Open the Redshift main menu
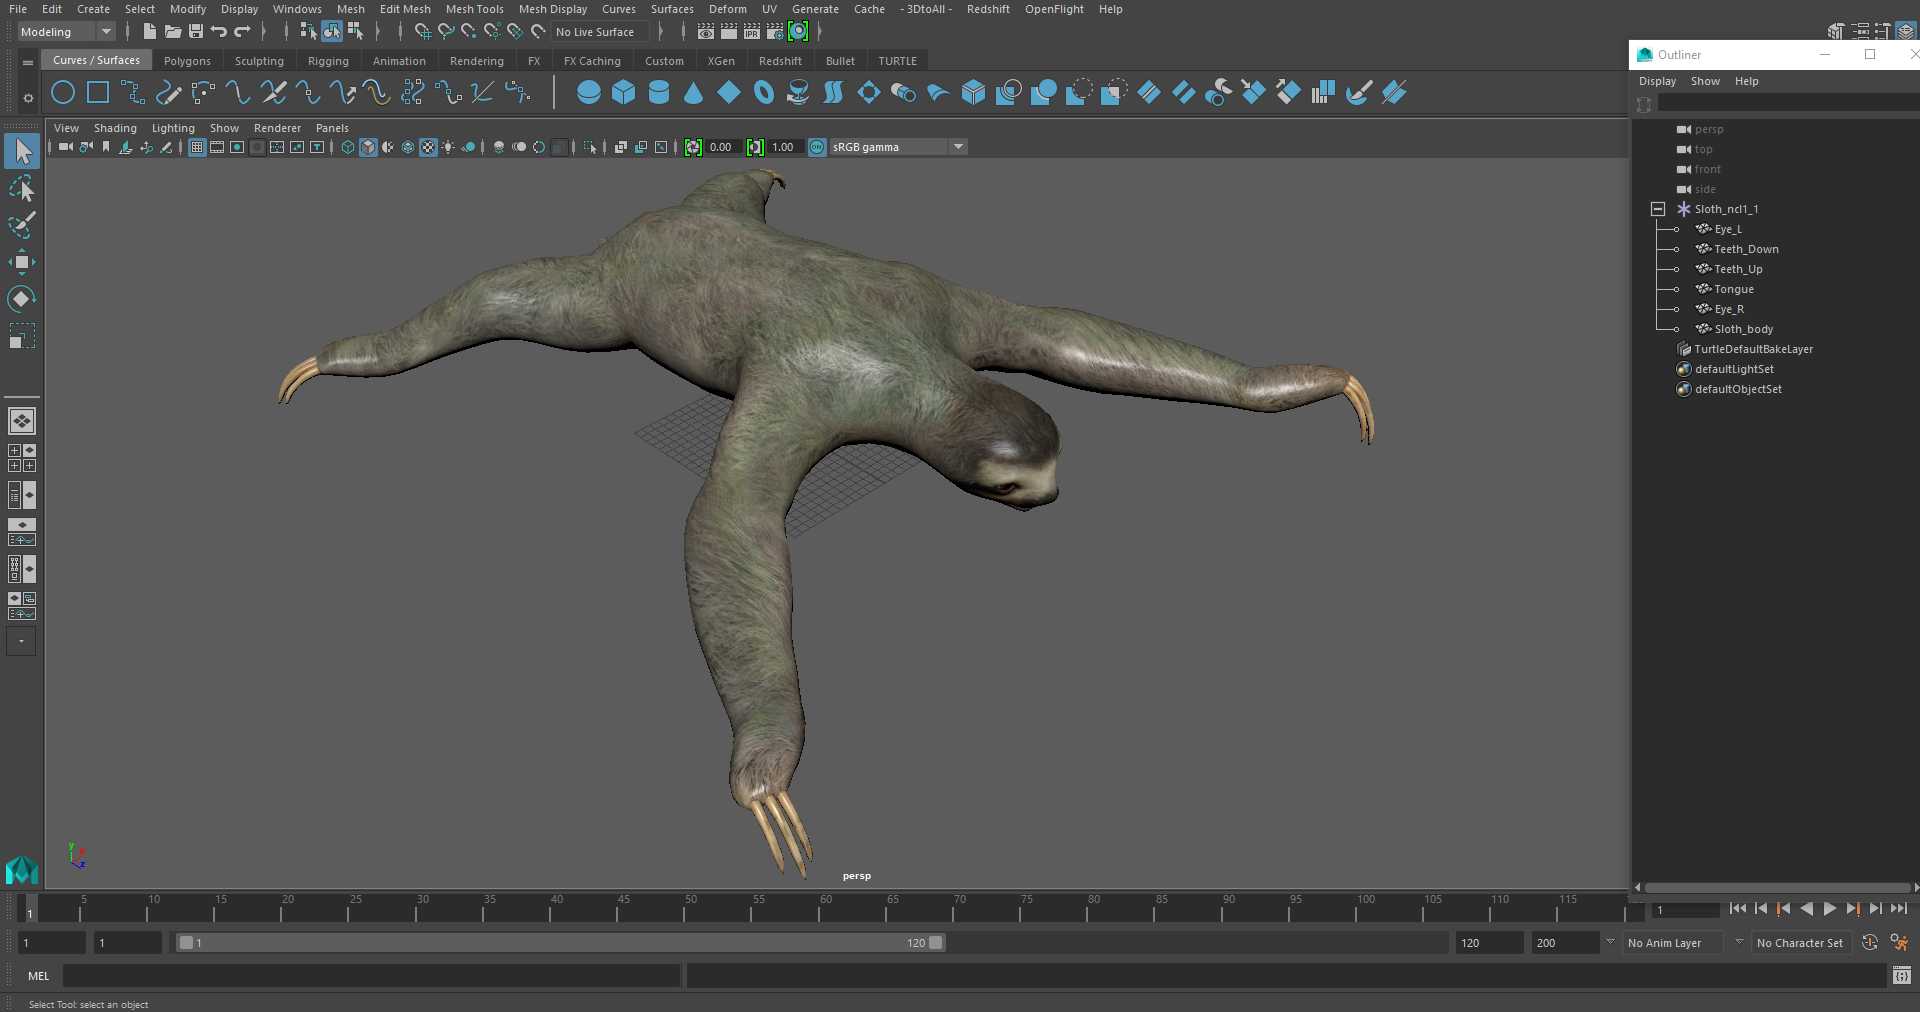The width and height of the screenshot is (1920, 1012). [x=988, y=9]
